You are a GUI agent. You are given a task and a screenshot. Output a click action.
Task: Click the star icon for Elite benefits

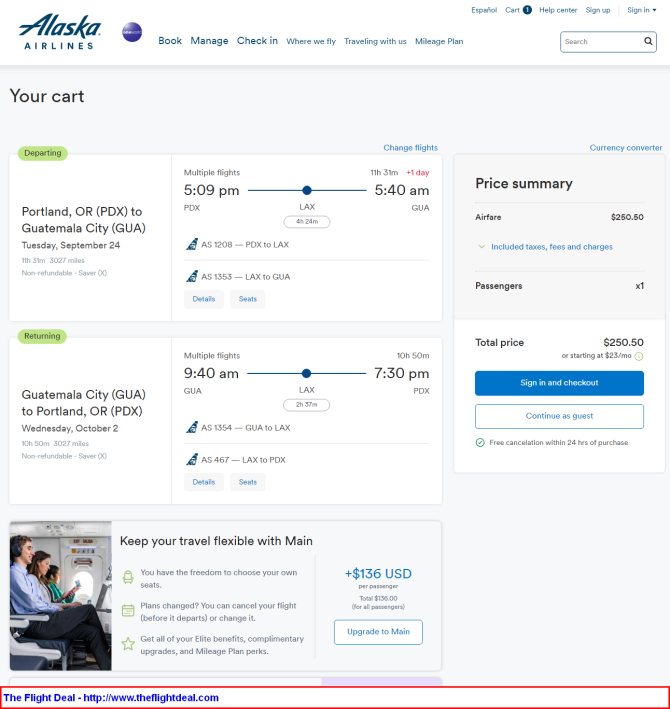coord(128,644)
